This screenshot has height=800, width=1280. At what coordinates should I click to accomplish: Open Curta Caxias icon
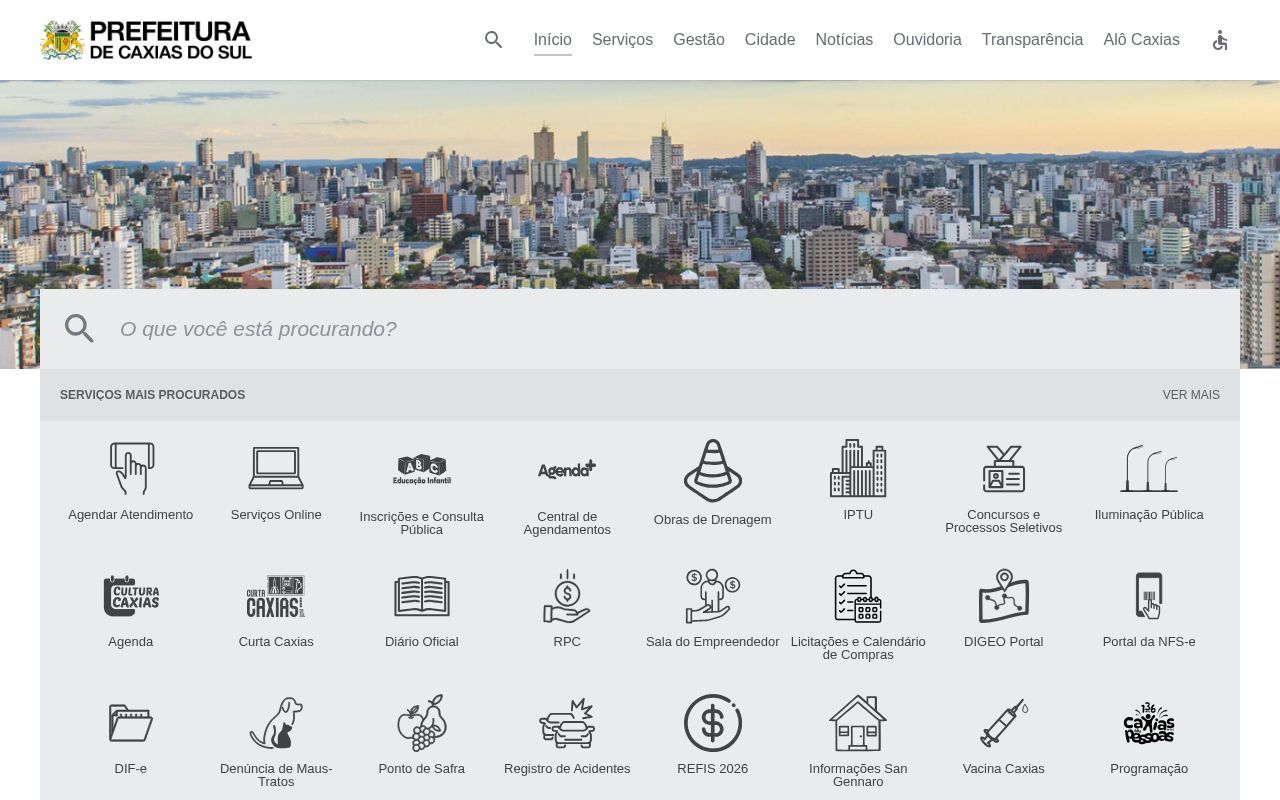point(276,596)
